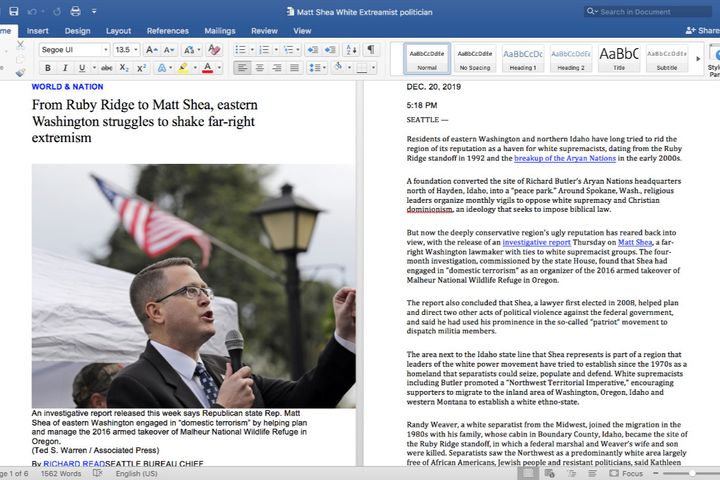This screenshot has width=720, height=480.
Task: Click the Cut scissors icon
Action: coord(20,45)
